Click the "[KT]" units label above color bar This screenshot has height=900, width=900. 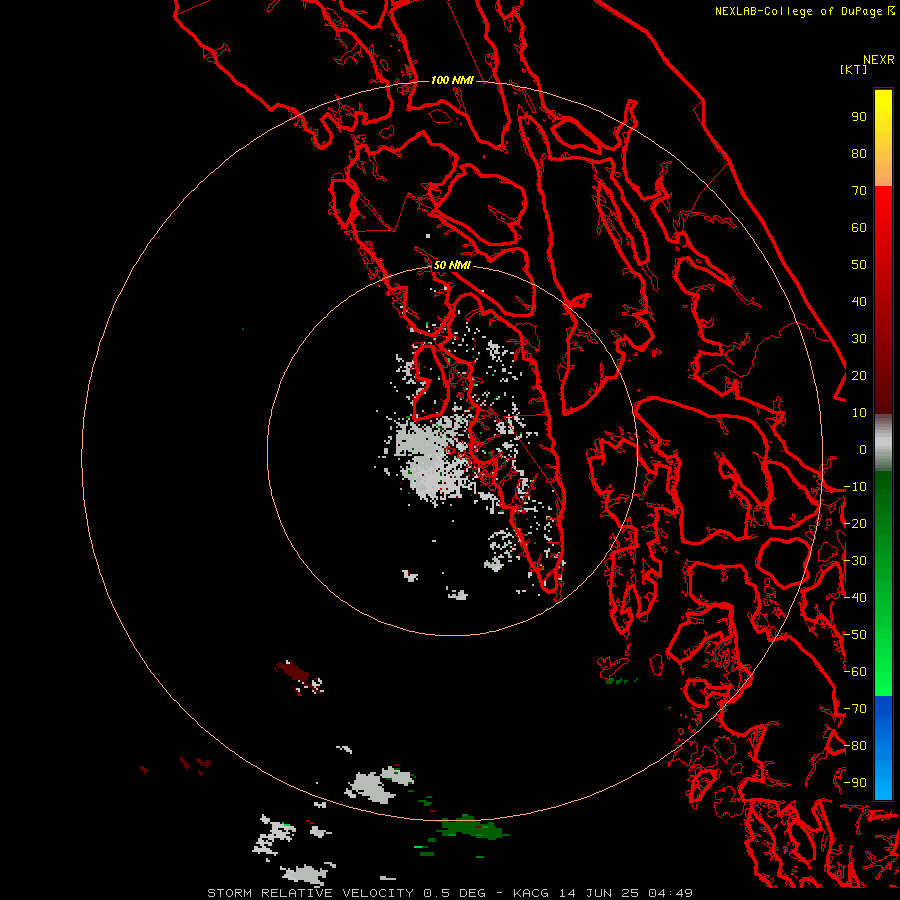pyautogui.click(x=854, y=69)
